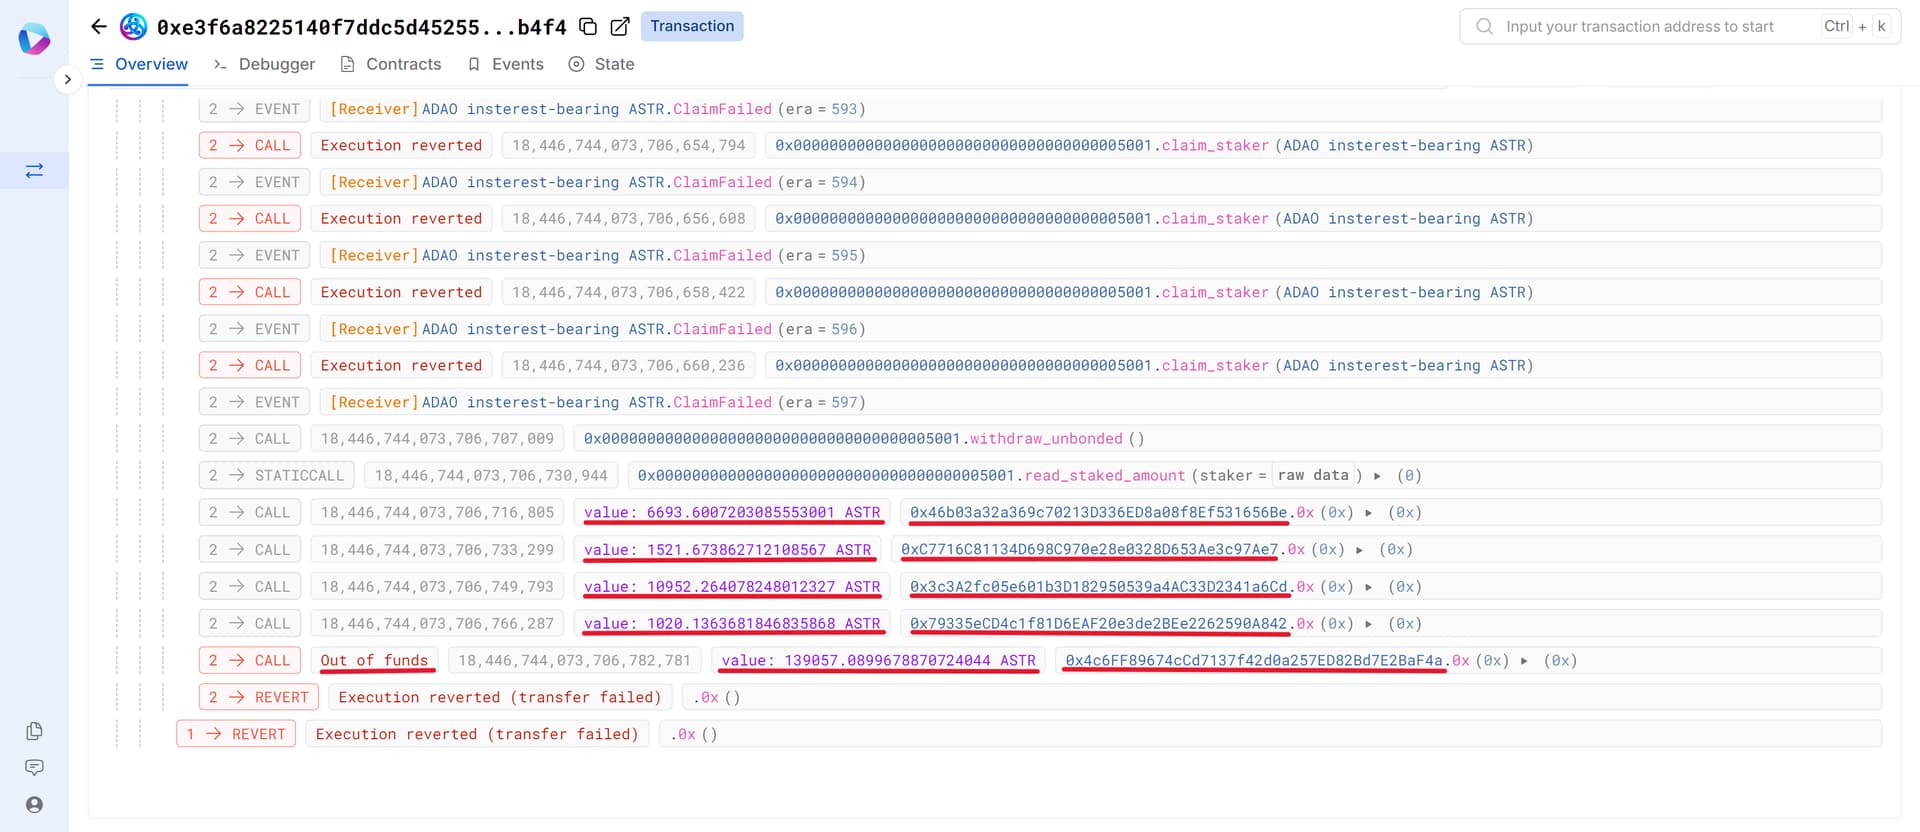Expand the read_staked_amount call result triangle

coord(1378,476)
